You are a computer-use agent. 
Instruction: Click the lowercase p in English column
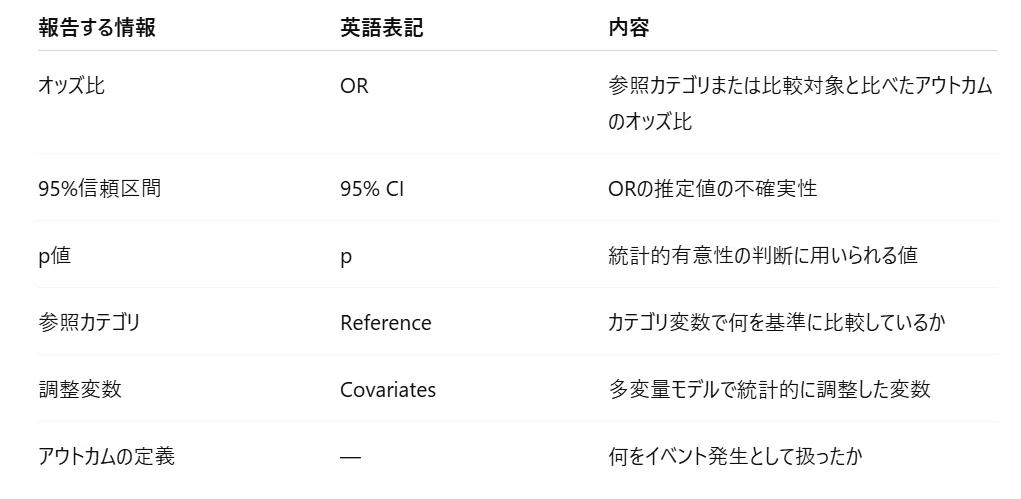(x=346, y=257)
